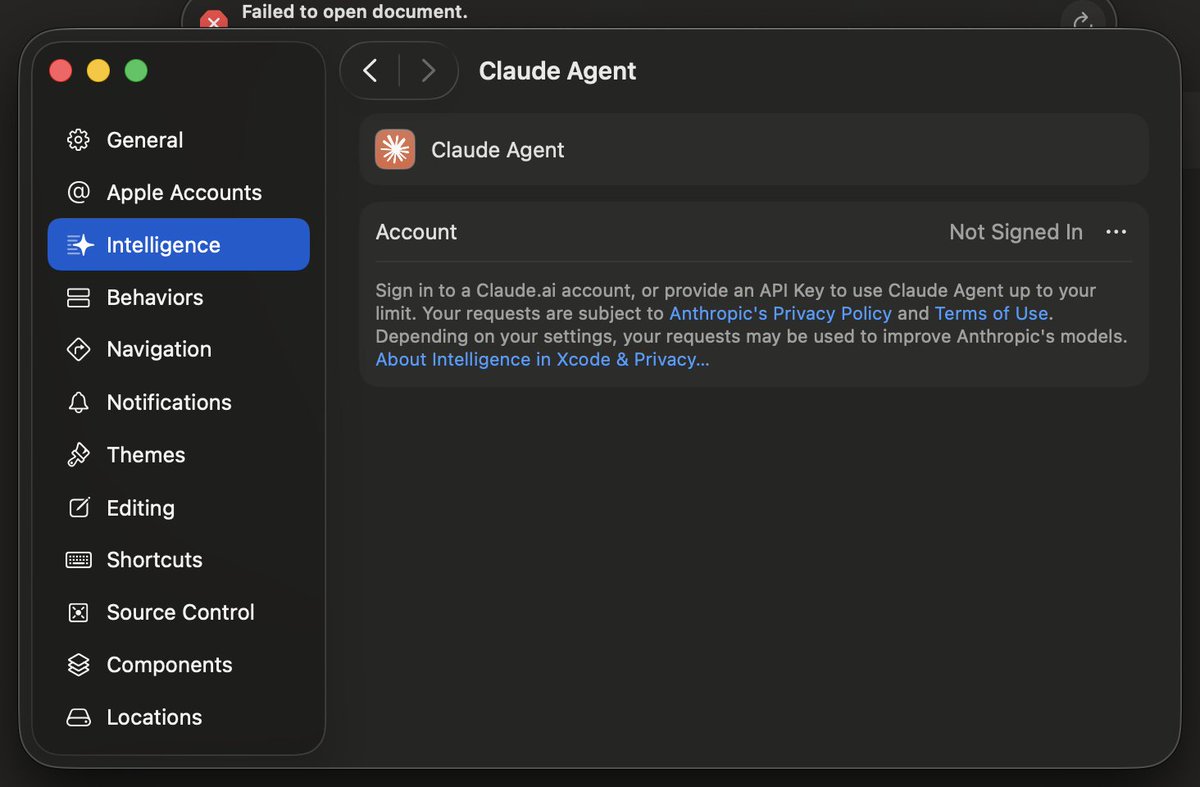Open About Intelligence in Xcode & Privacy link
This screenshot has width=1200, height=787.
(542, 359)
